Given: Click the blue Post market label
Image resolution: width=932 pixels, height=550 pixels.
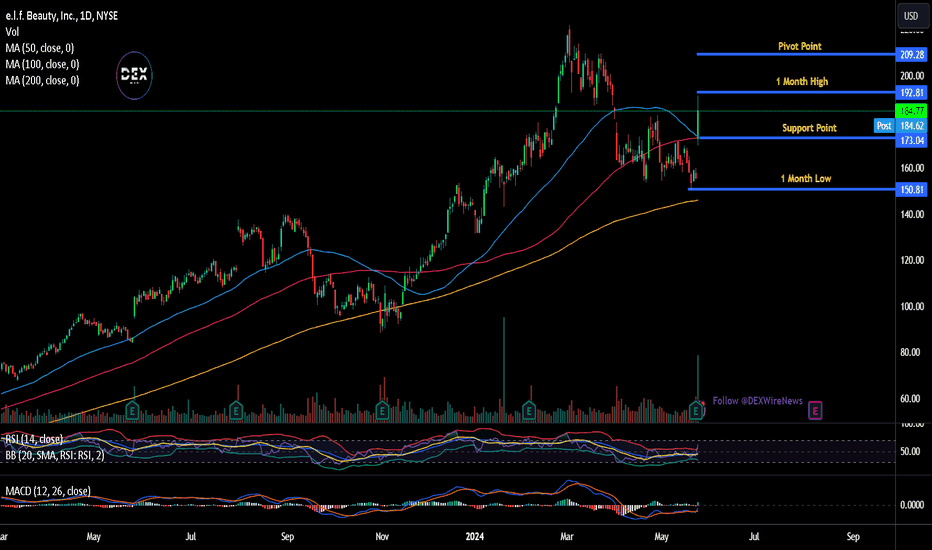Looking at the screenshot, I should point(884,125).
